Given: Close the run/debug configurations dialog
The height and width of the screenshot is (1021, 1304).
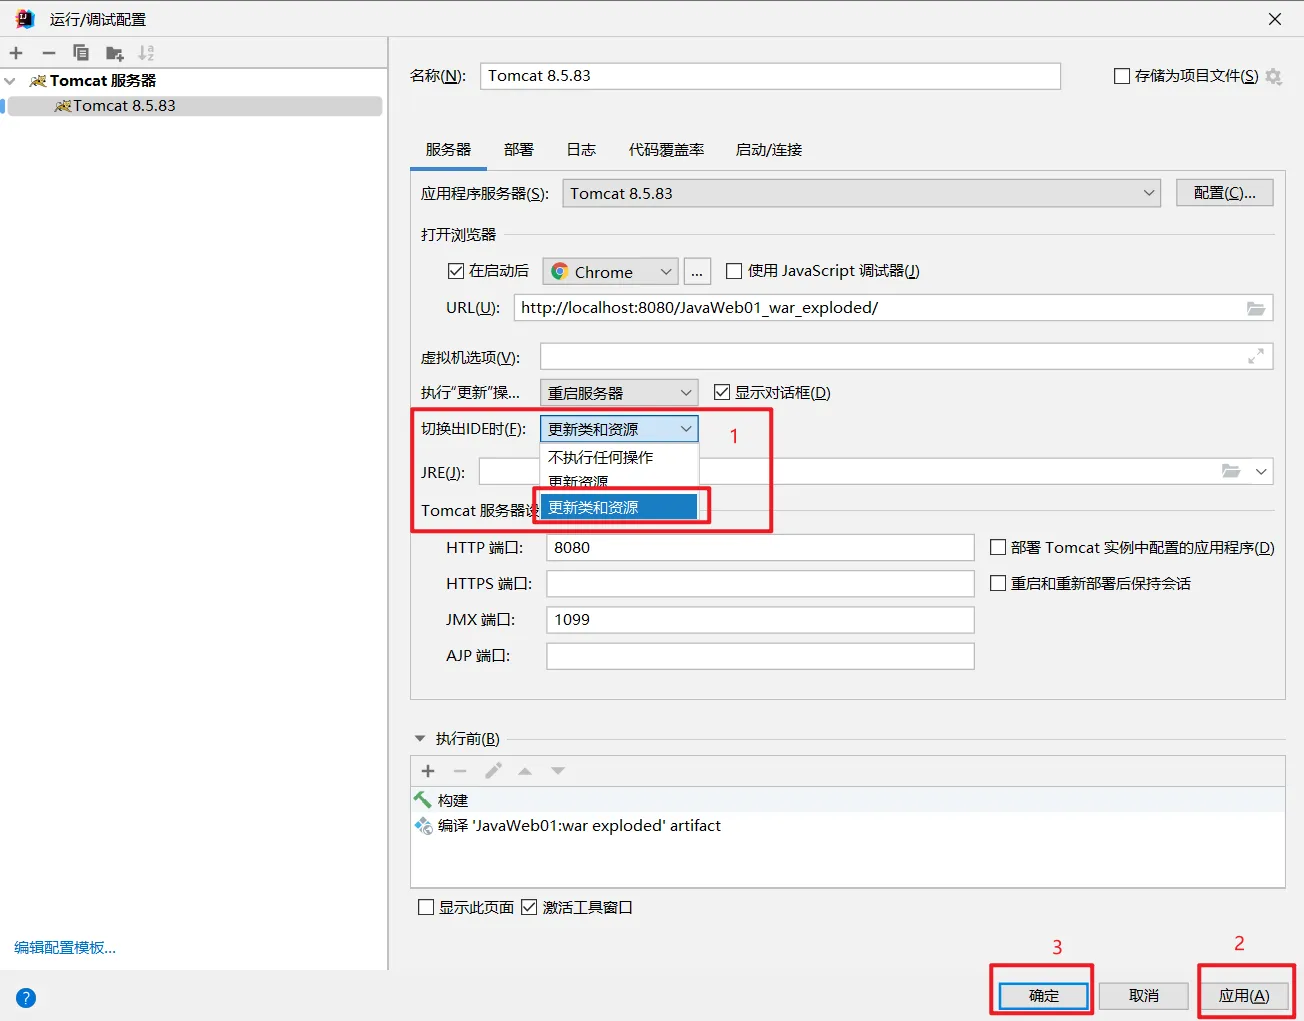Looking at the screenshot, I should click(x=1275, y=19).
